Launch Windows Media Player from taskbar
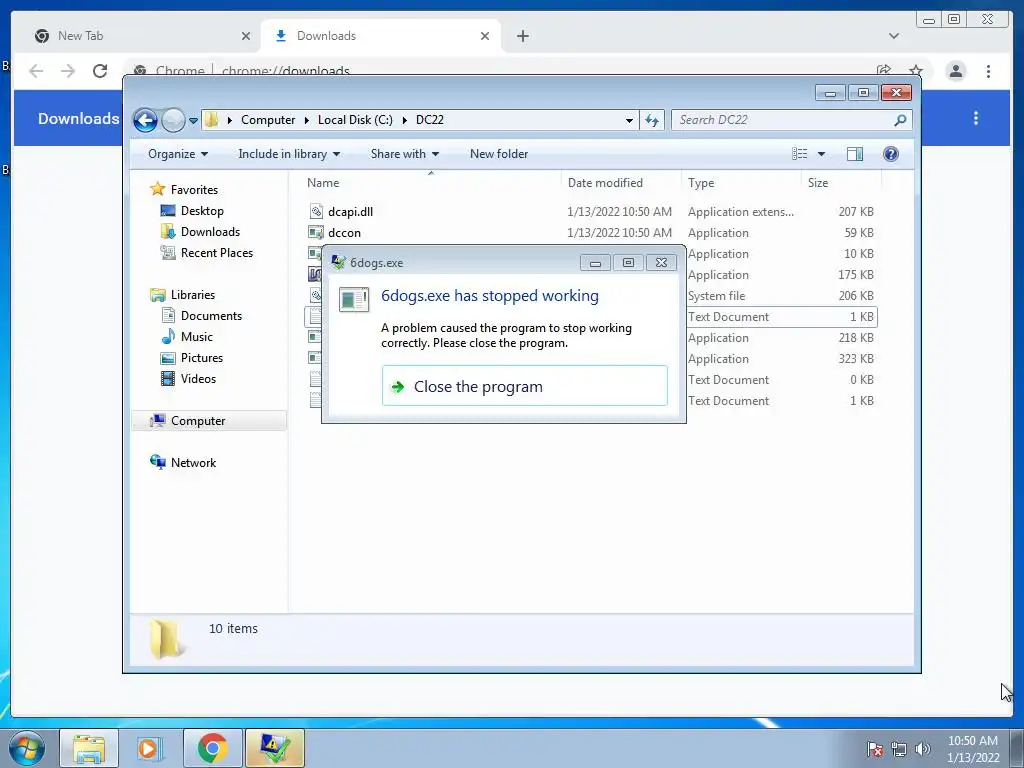 [x=150, y=748]
